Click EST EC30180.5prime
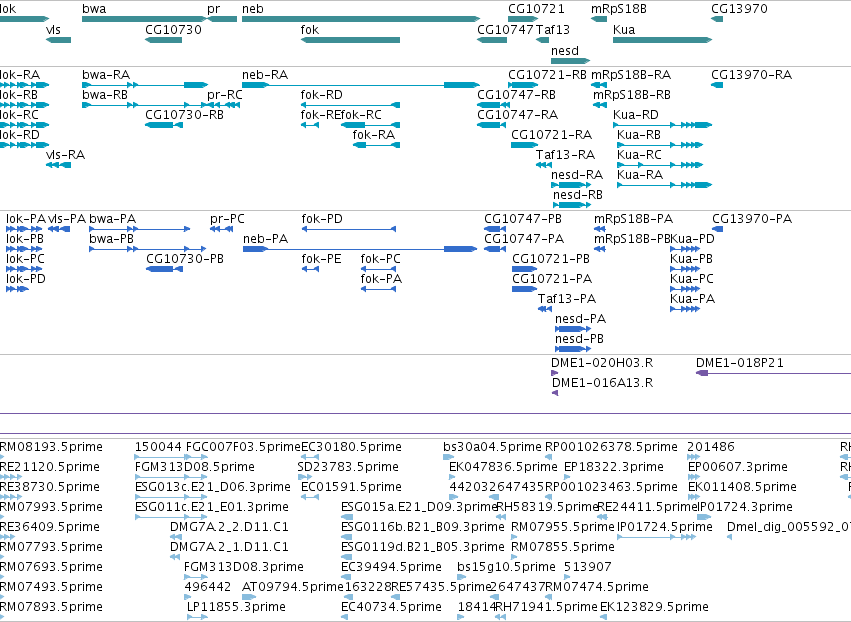Viewport: 851px width, 622px height. point(352,447)
